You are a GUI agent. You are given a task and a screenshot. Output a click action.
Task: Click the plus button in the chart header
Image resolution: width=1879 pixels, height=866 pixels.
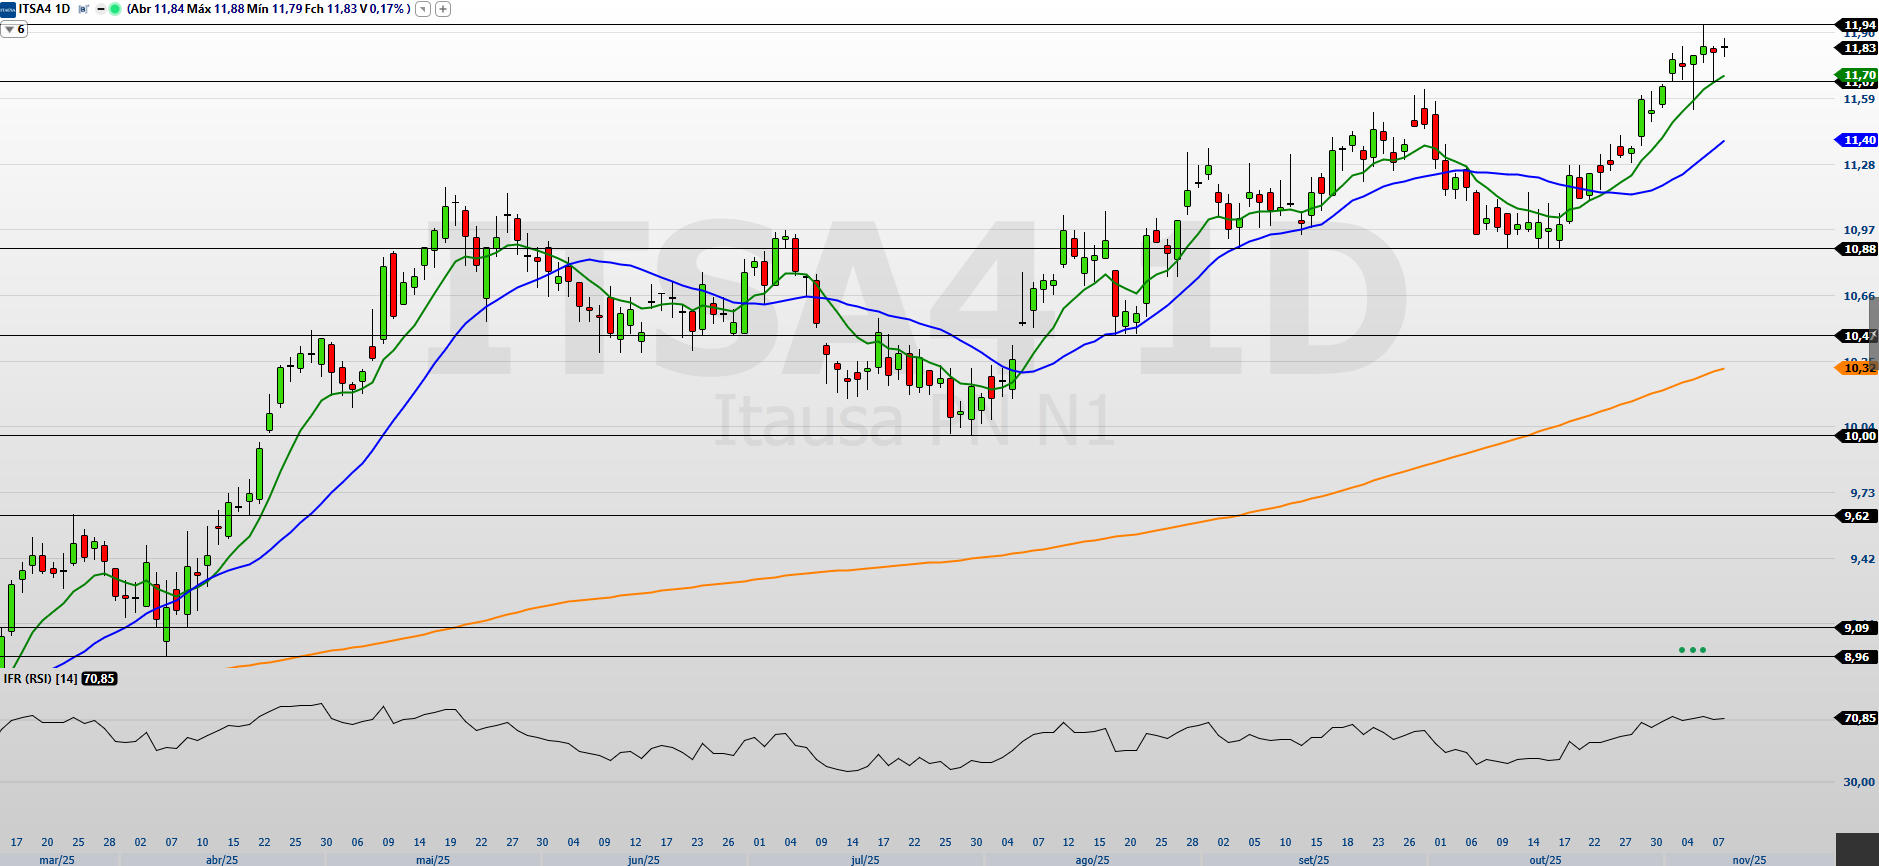(443, 9)
